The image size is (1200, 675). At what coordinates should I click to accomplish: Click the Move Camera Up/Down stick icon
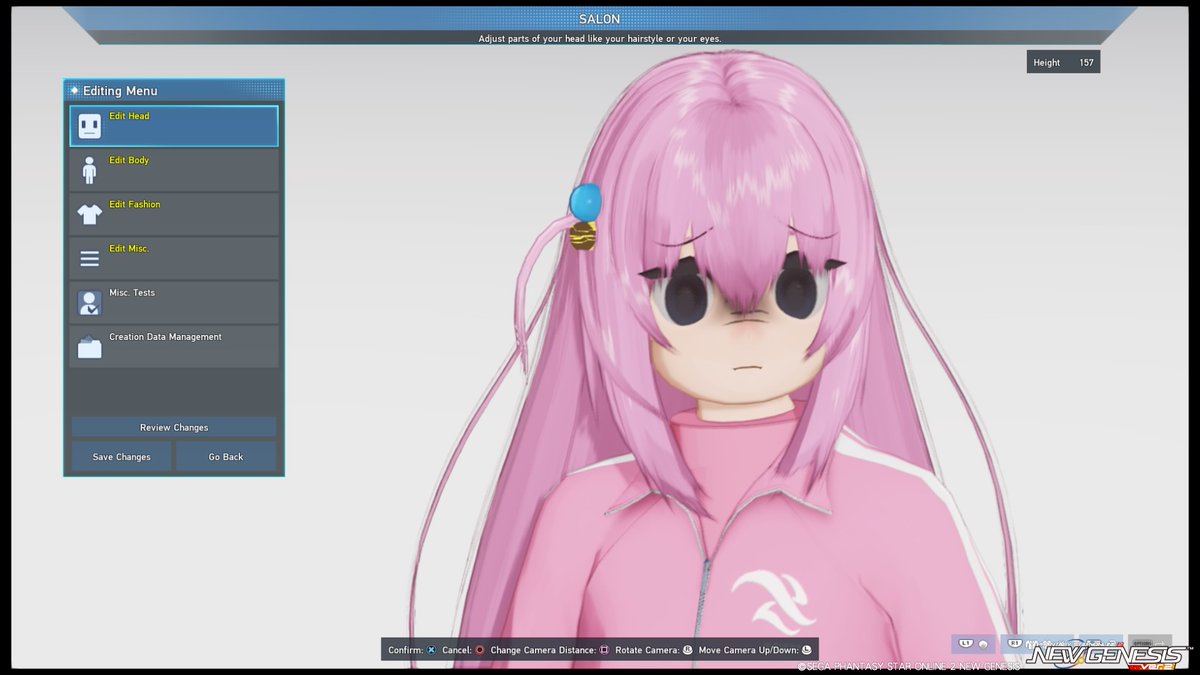pos(805,650)
